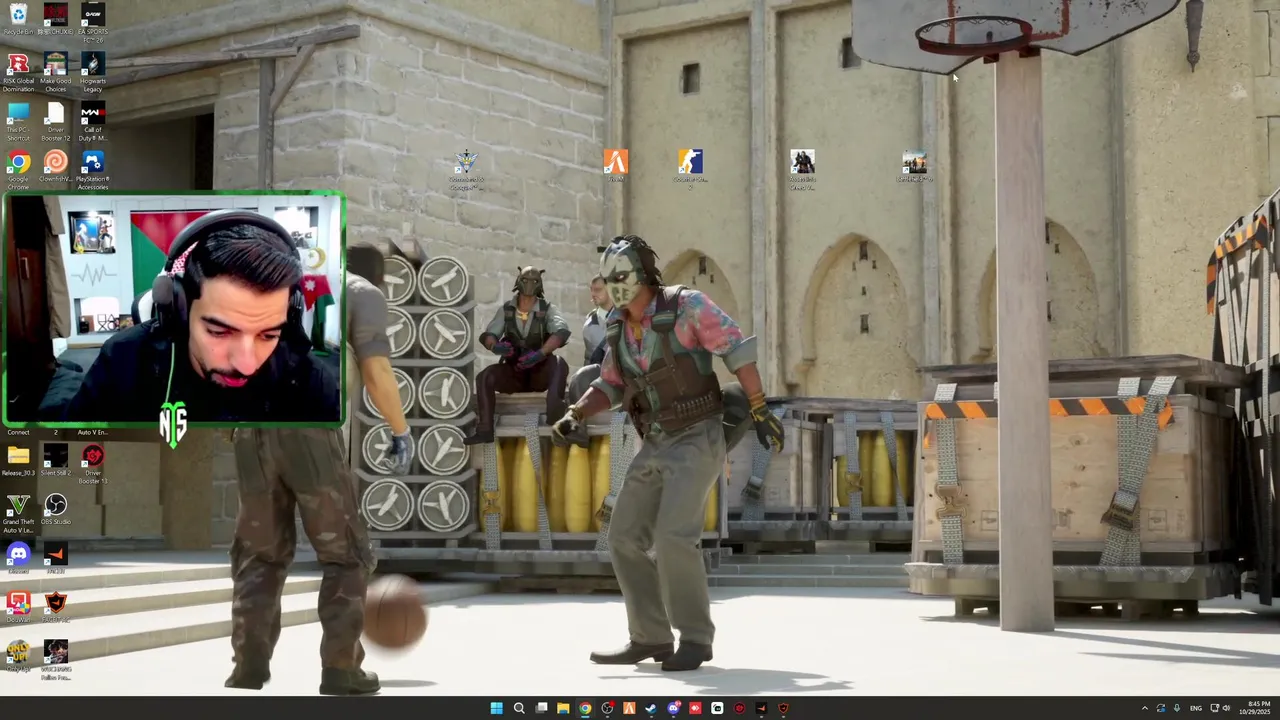The height and width of the screenshot is (720, 1280).
Task: Open Driver Booster 12 file icon
Action: coord(55,121)
